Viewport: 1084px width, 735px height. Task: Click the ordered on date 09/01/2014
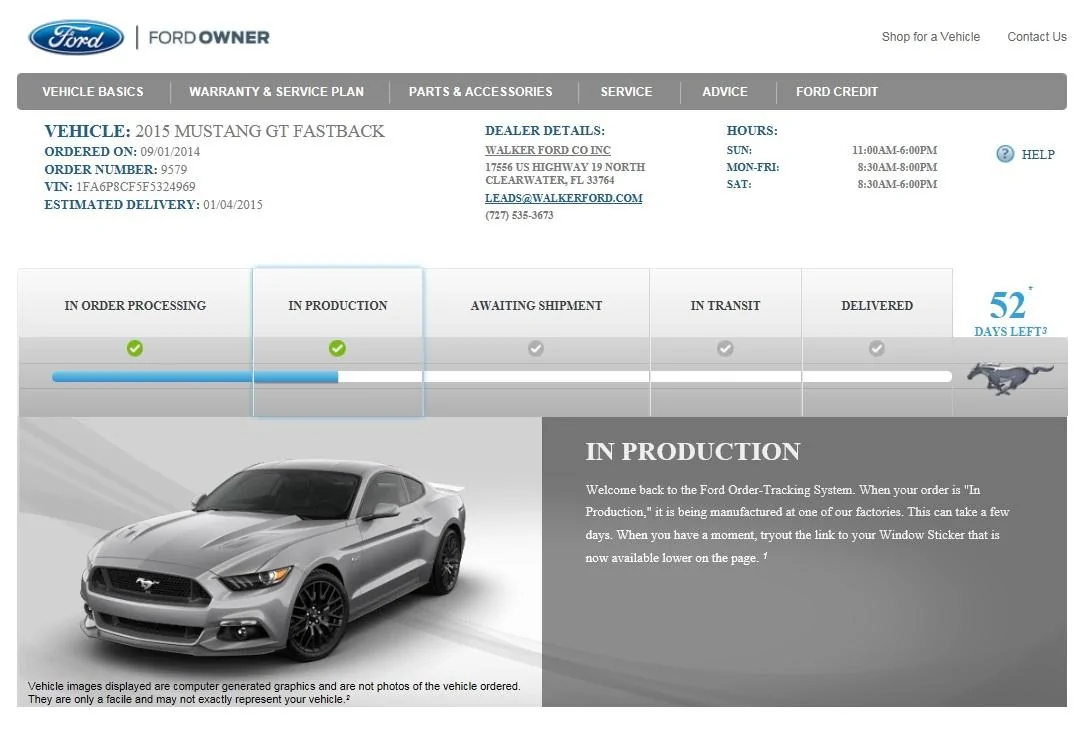[170, 151]
